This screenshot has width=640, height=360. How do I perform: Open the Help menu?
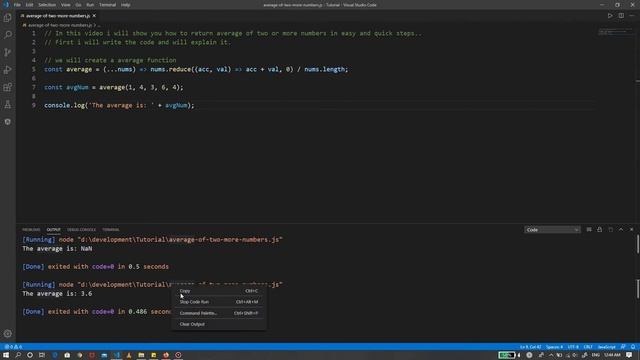click(x=126, y=5)
